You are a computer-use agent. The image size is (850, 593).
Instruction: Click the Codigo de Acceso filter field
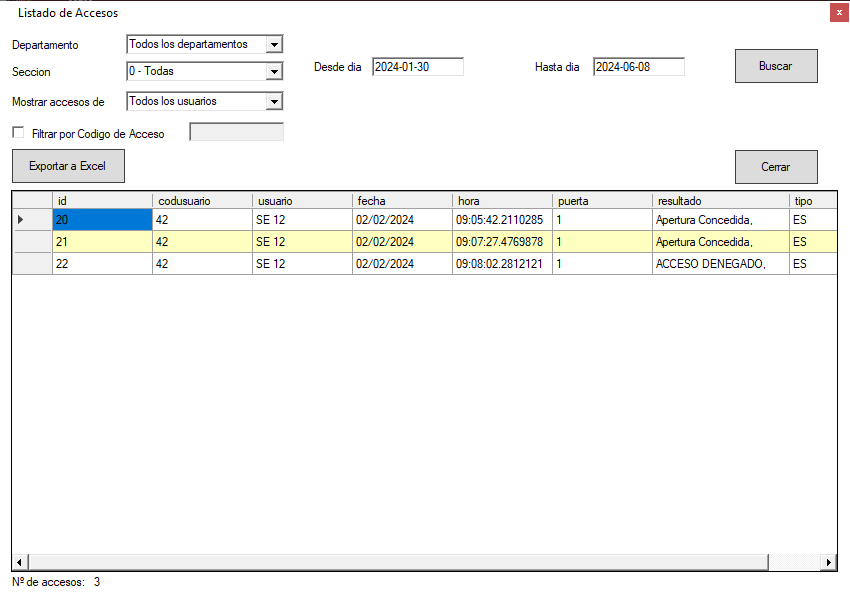pos(236,132)
